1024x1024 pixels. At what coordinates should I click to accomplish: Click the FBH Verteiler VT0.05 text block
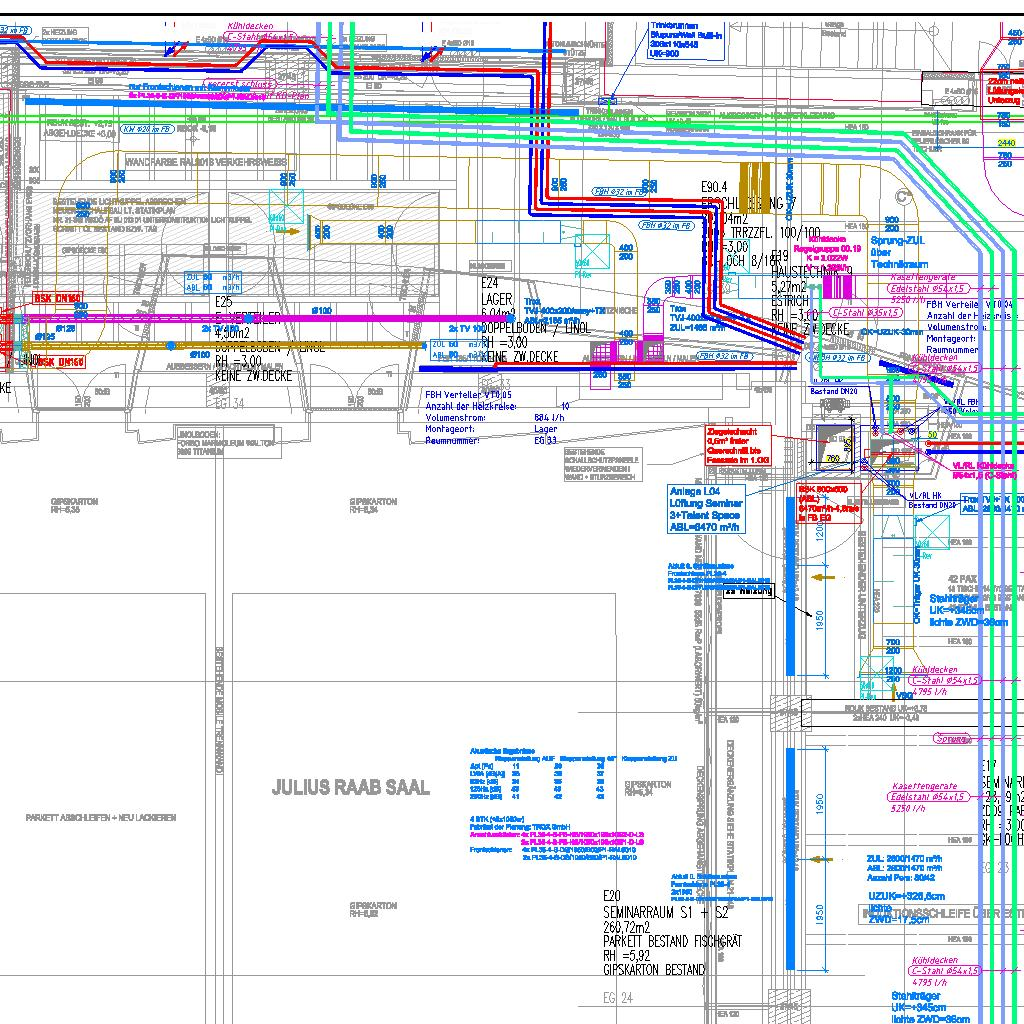tap(495, 418)
